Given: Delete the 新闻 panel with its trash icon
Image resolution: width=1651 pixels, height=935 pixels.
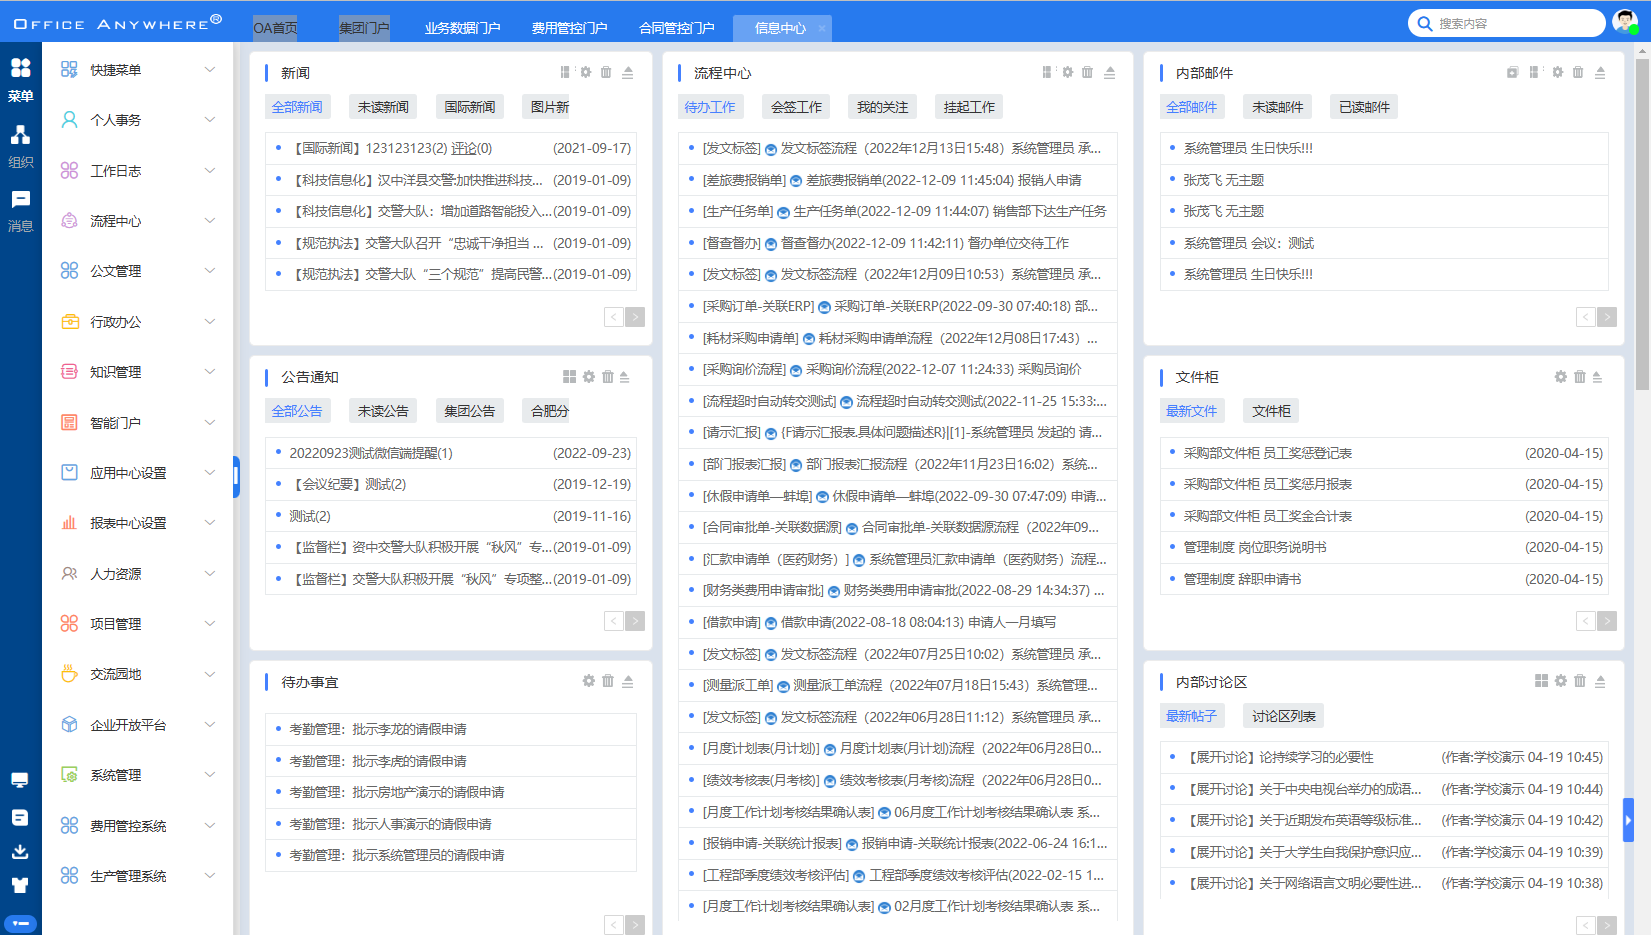Looking at the screenshot, I should (606, 72).
